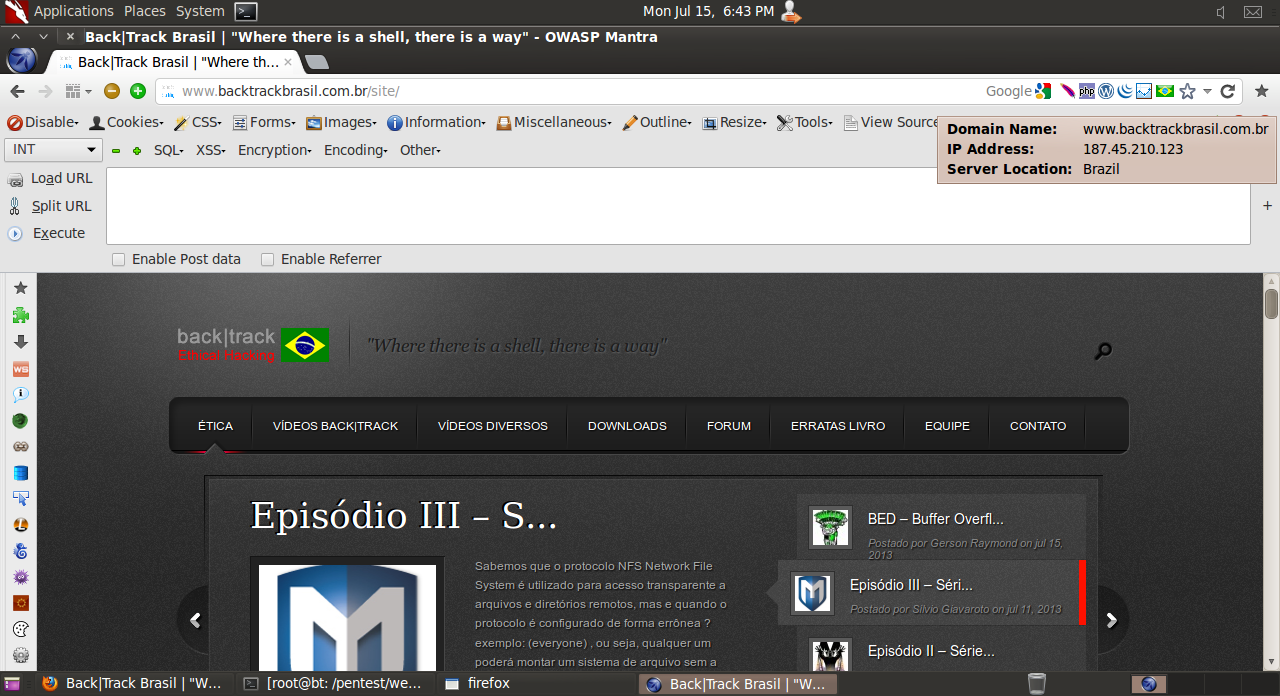Viewport: 1280px width, 696px height.
Task: Open the Encoding dropdown in HackBar
Action: pos(357,150)
